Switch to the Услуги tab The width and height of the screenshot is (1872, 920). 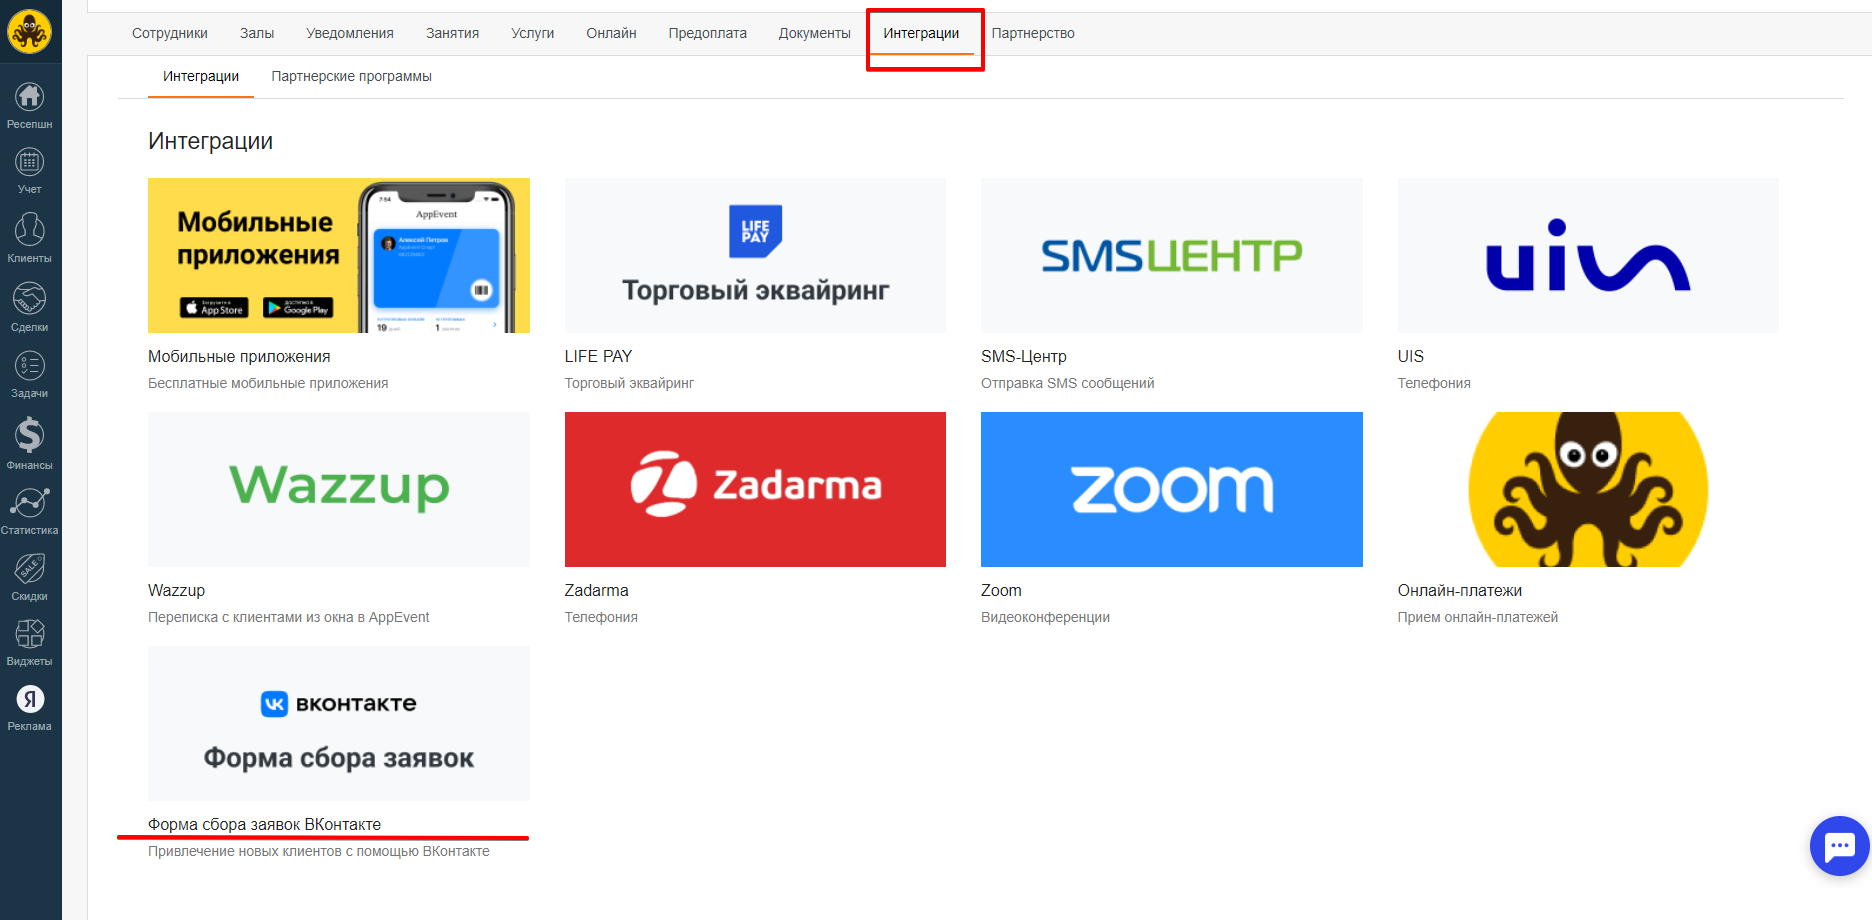(x=533, y=33)
